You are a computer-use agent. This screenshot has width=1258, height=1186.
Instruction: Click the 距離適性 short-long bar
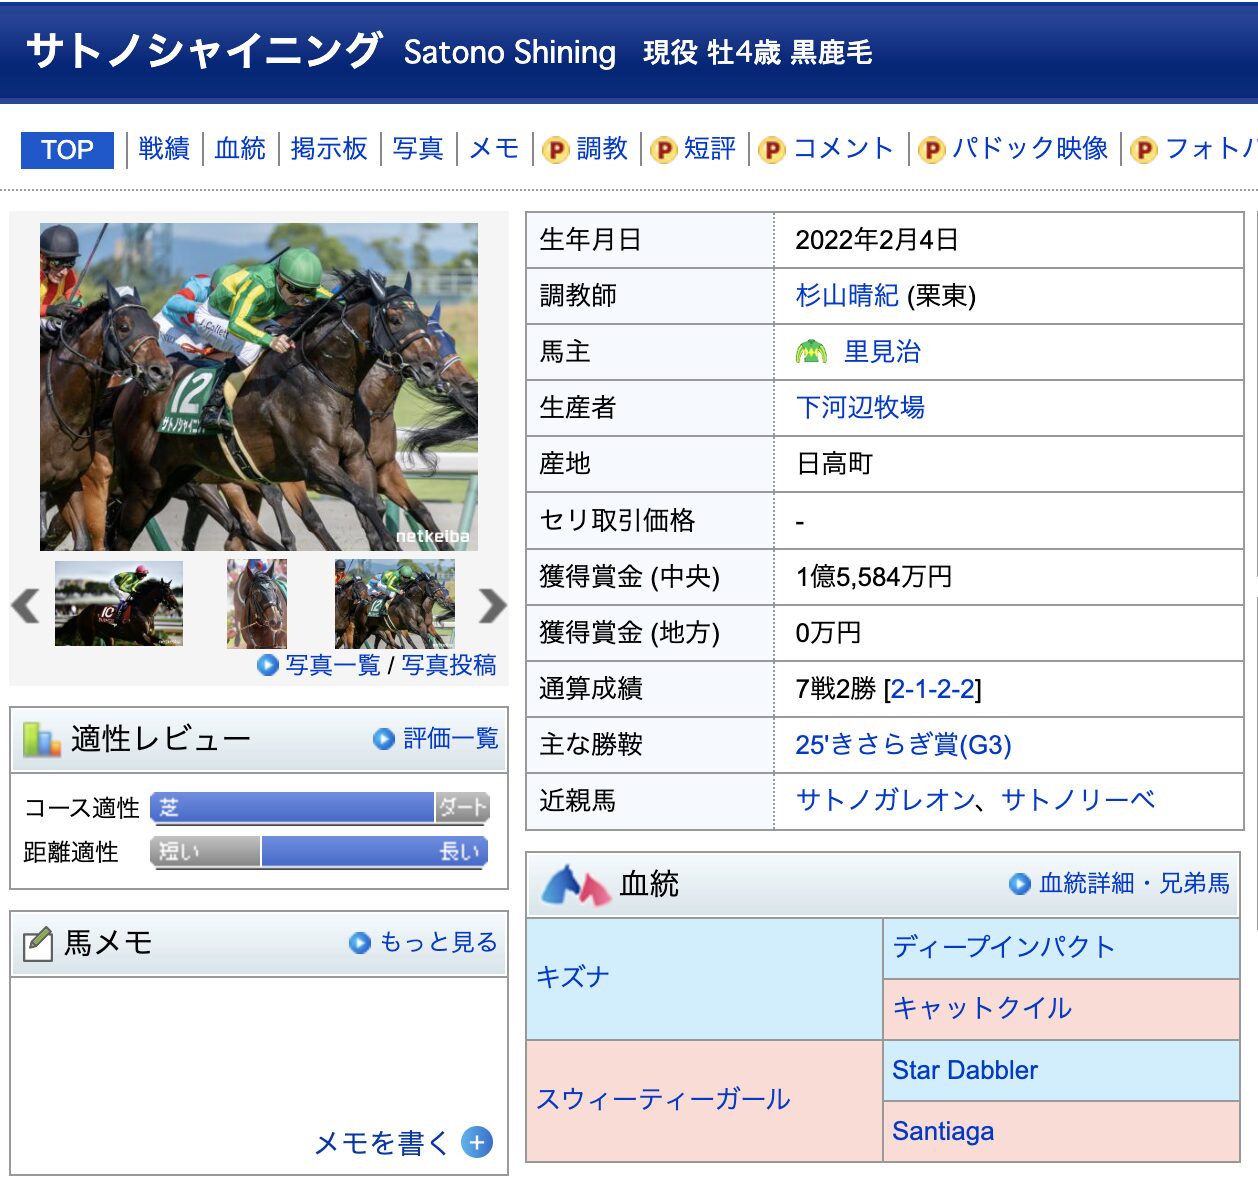pyautogui.click(x=320, y=852)
